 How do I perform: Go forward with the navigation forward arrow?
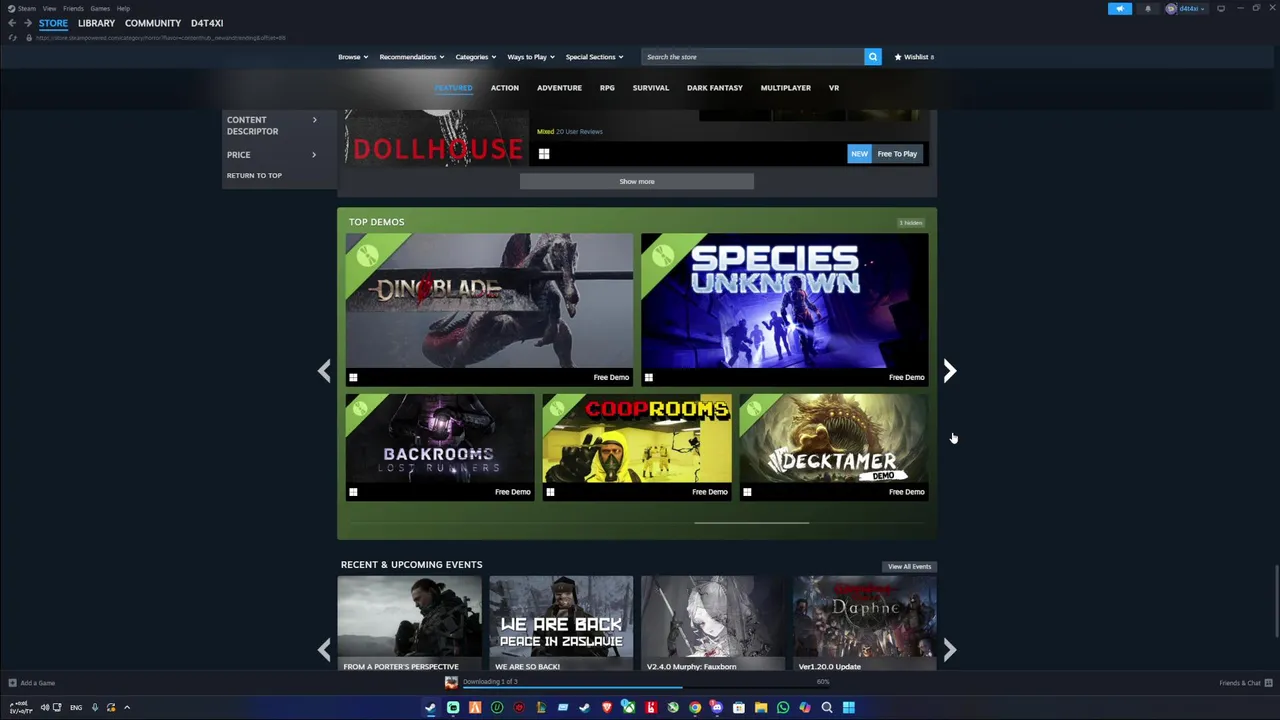[x=27, y=23]
